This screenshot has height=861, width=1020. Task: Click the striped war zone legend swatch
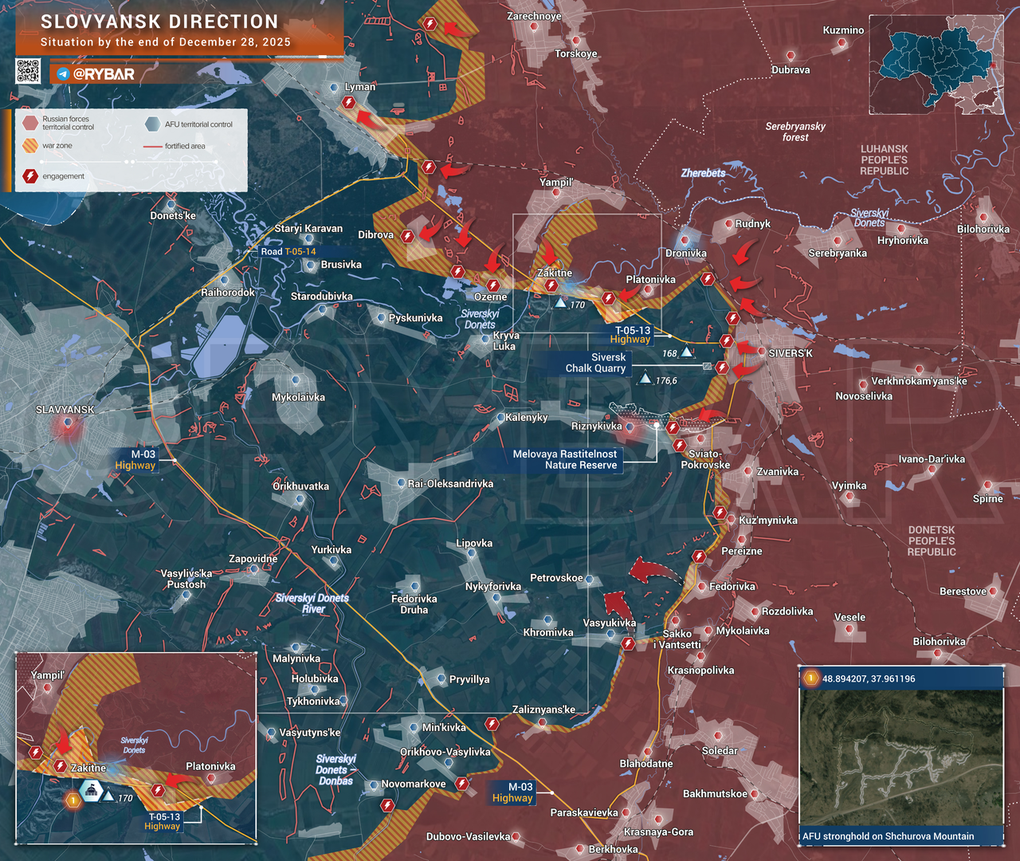coord(29,146)
